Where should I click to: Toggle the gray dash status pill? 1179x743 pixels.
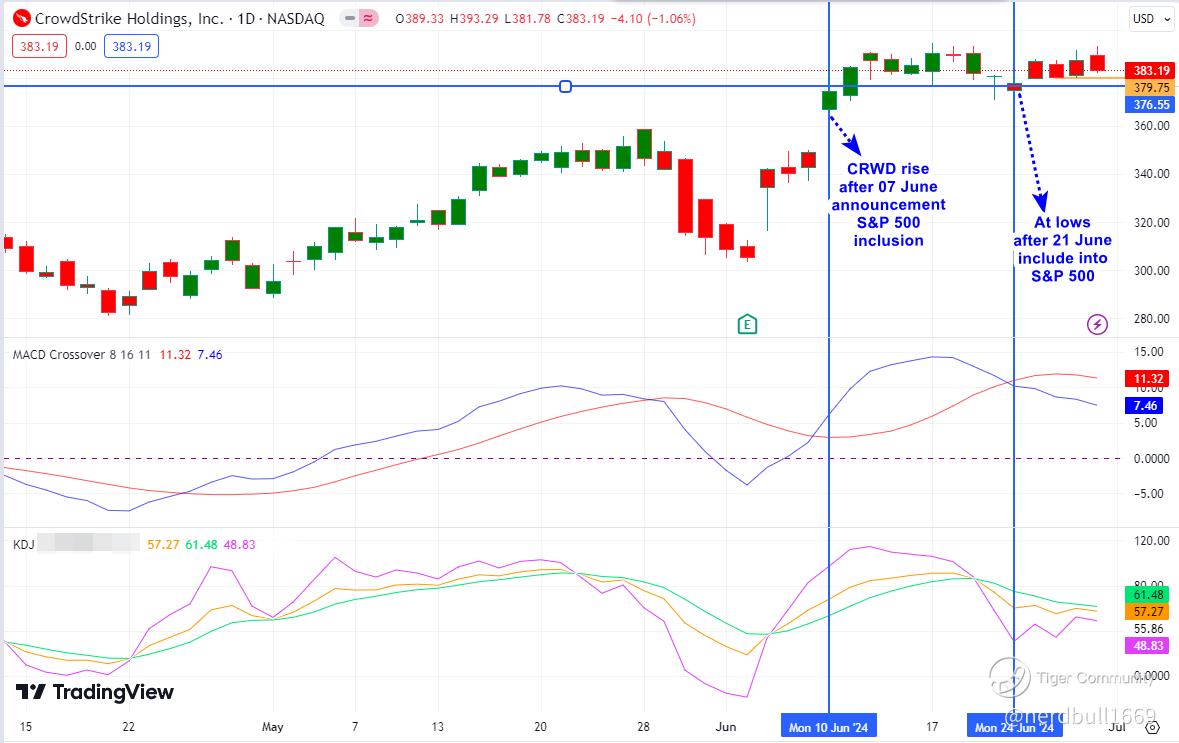349,19
